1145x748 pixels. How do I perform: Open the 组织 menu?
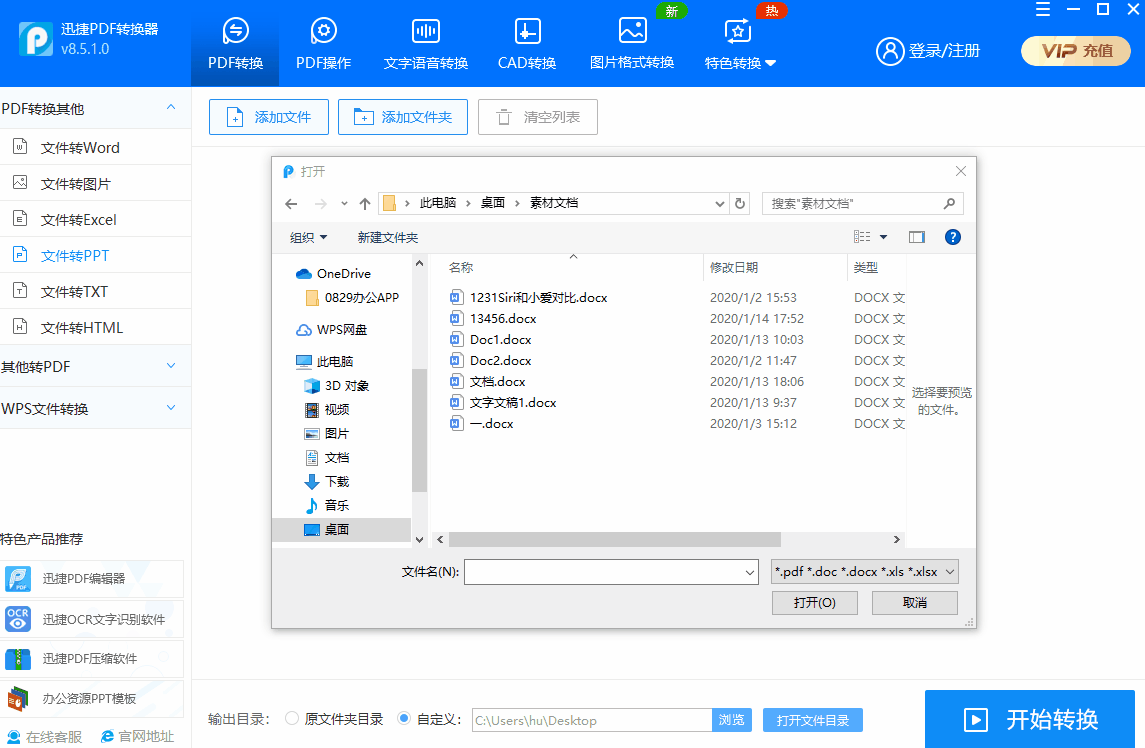point(308,237)
